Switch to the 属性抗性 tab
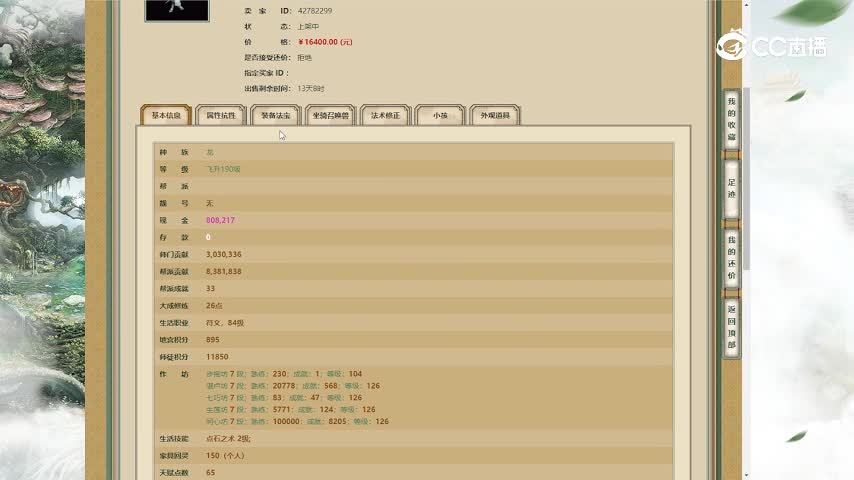The width and height of the screenshot is (854, 480). pos(221,116)
